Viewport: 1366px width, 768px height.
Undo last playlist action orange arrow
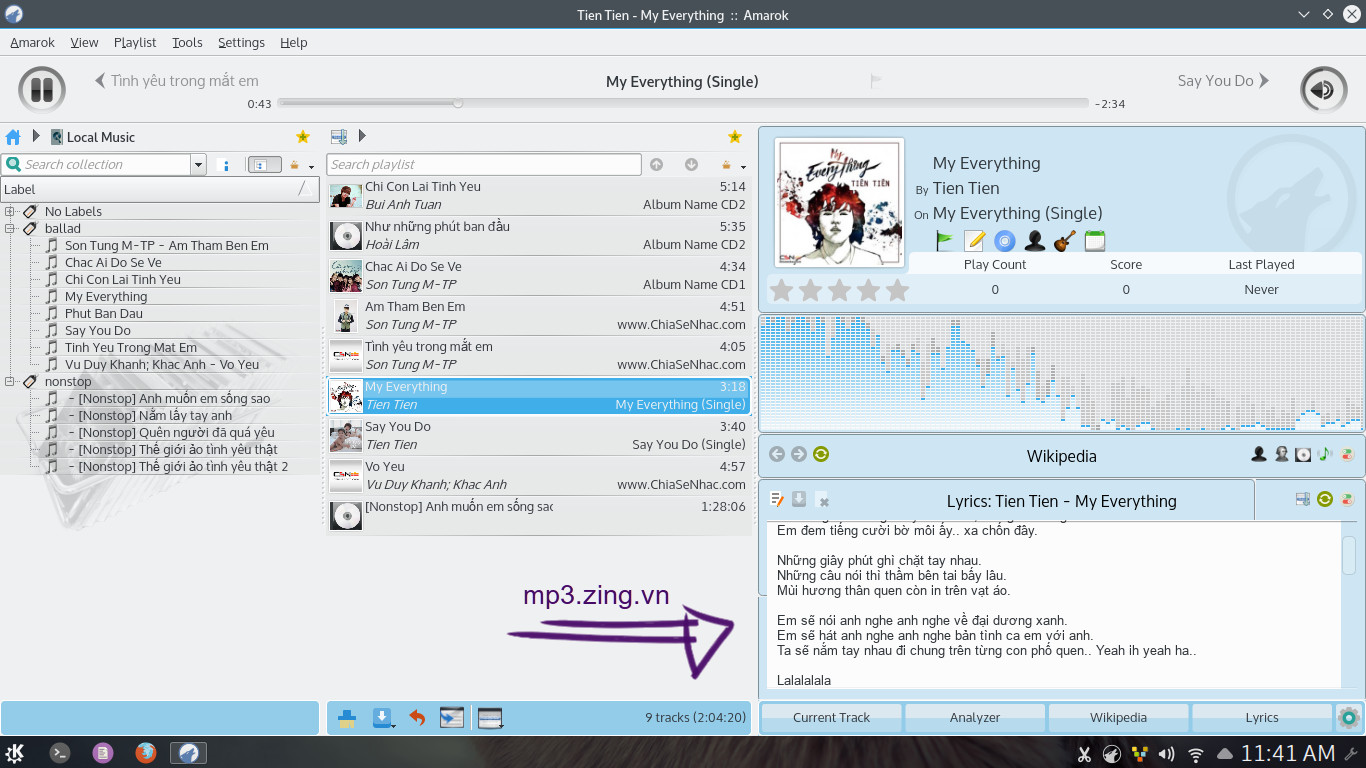417,718
